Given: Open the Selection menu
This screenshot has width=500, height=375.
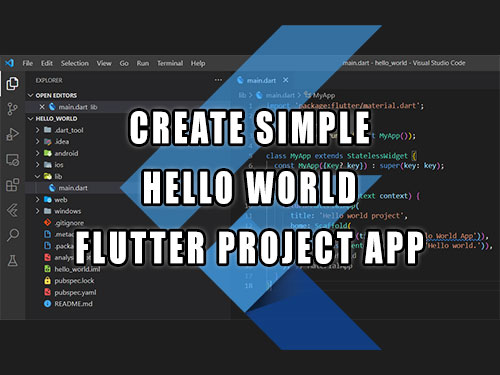Looking at the screenshot, I should tap(75, 63).
